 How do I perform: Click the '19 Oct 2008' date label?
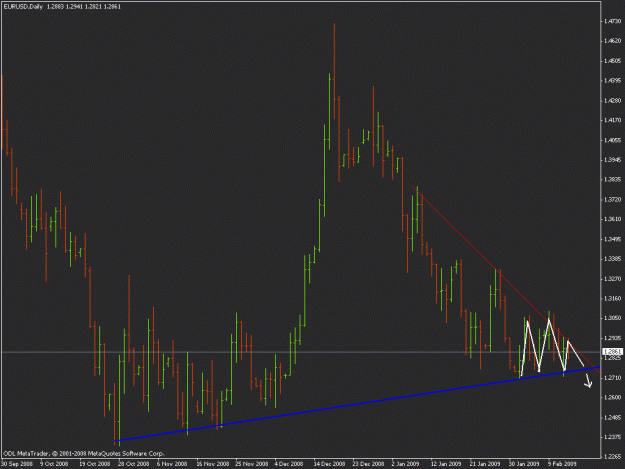(94, 464)
